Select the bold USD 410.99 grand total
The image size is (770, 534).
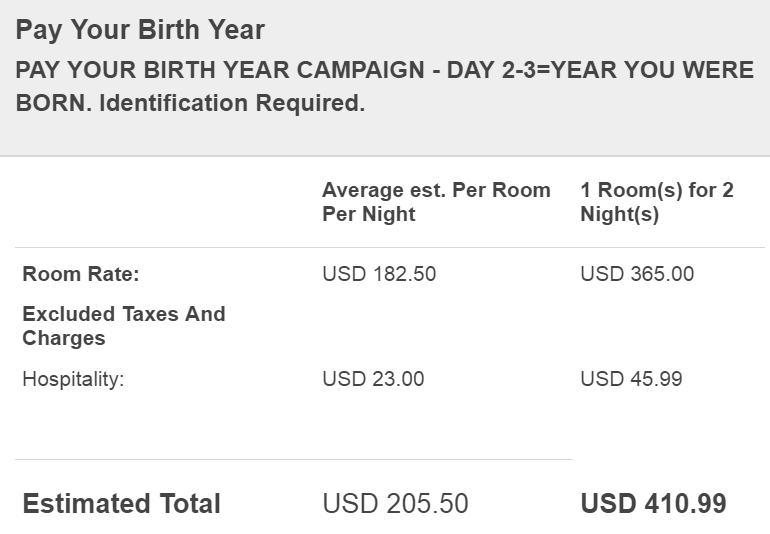click(x=653, y=504)
